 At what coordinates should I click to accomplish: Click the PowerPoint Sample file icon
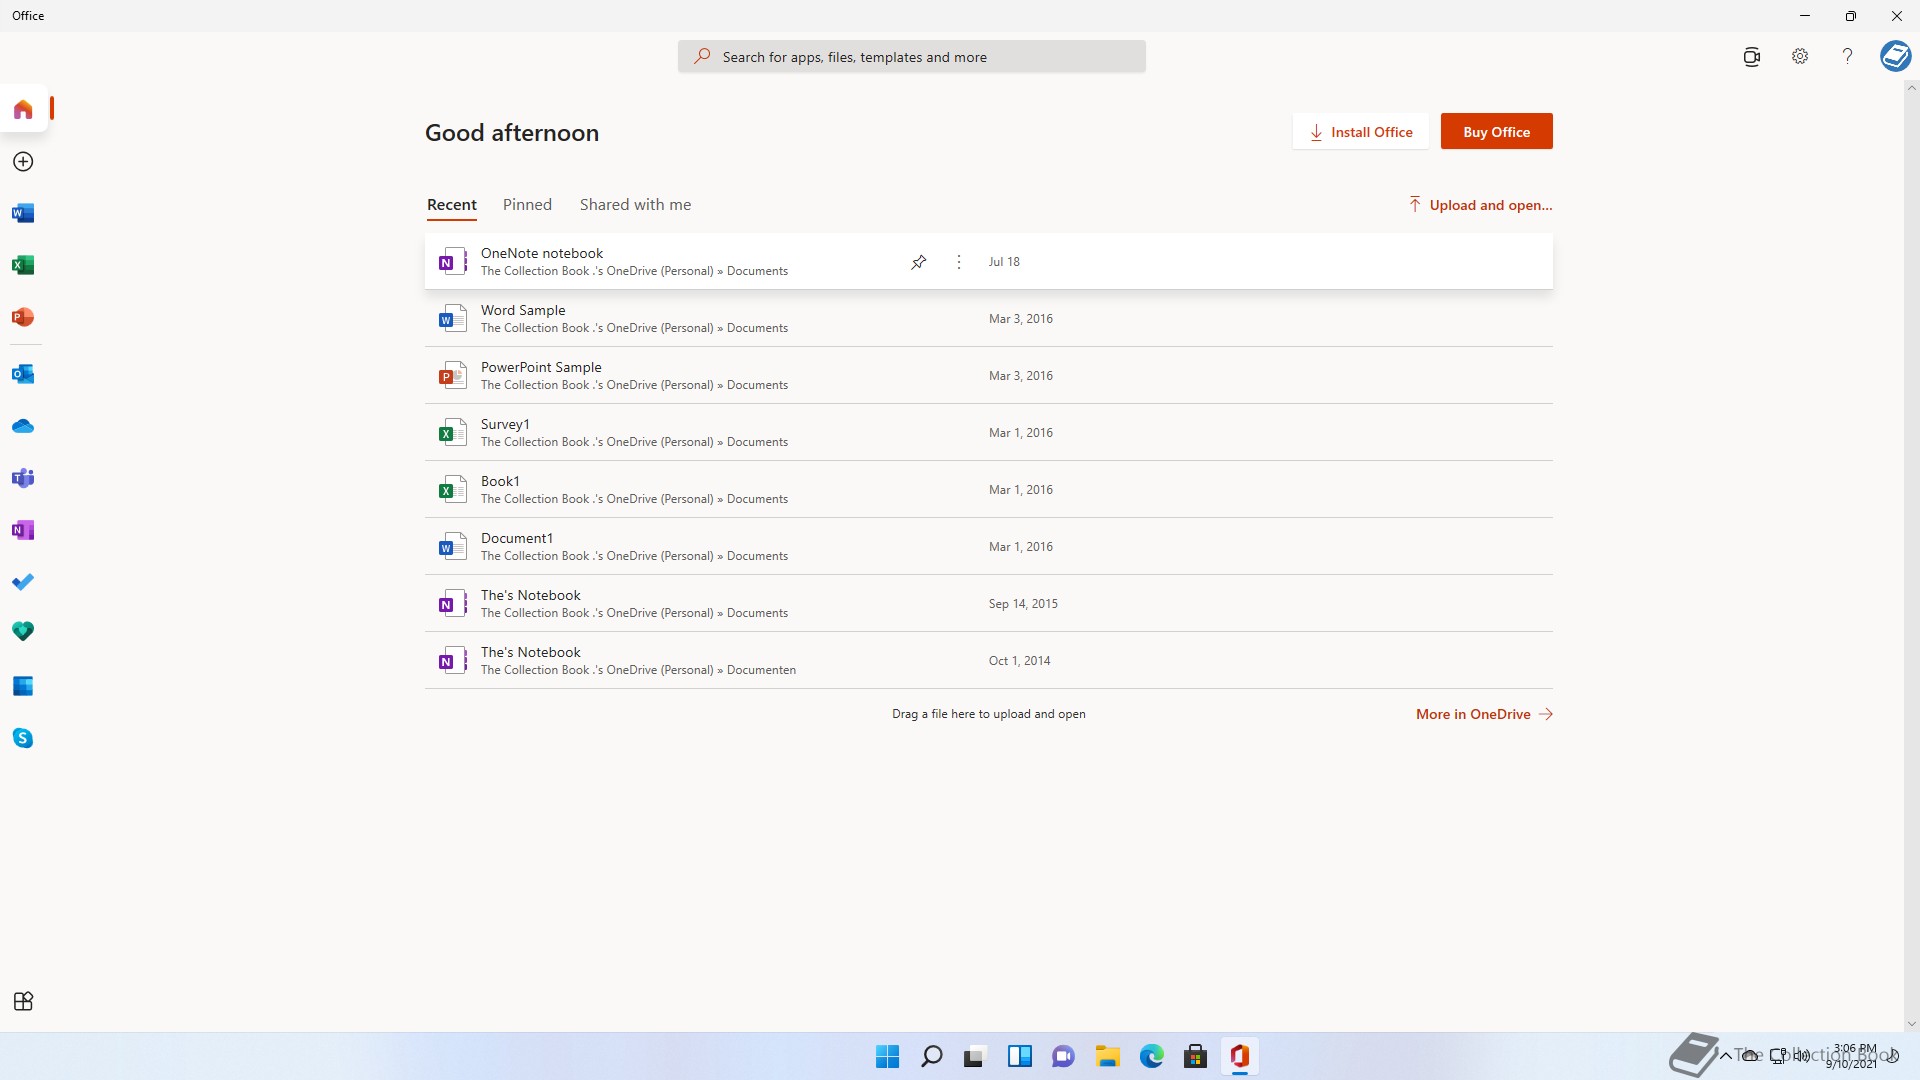coord(452,376)
